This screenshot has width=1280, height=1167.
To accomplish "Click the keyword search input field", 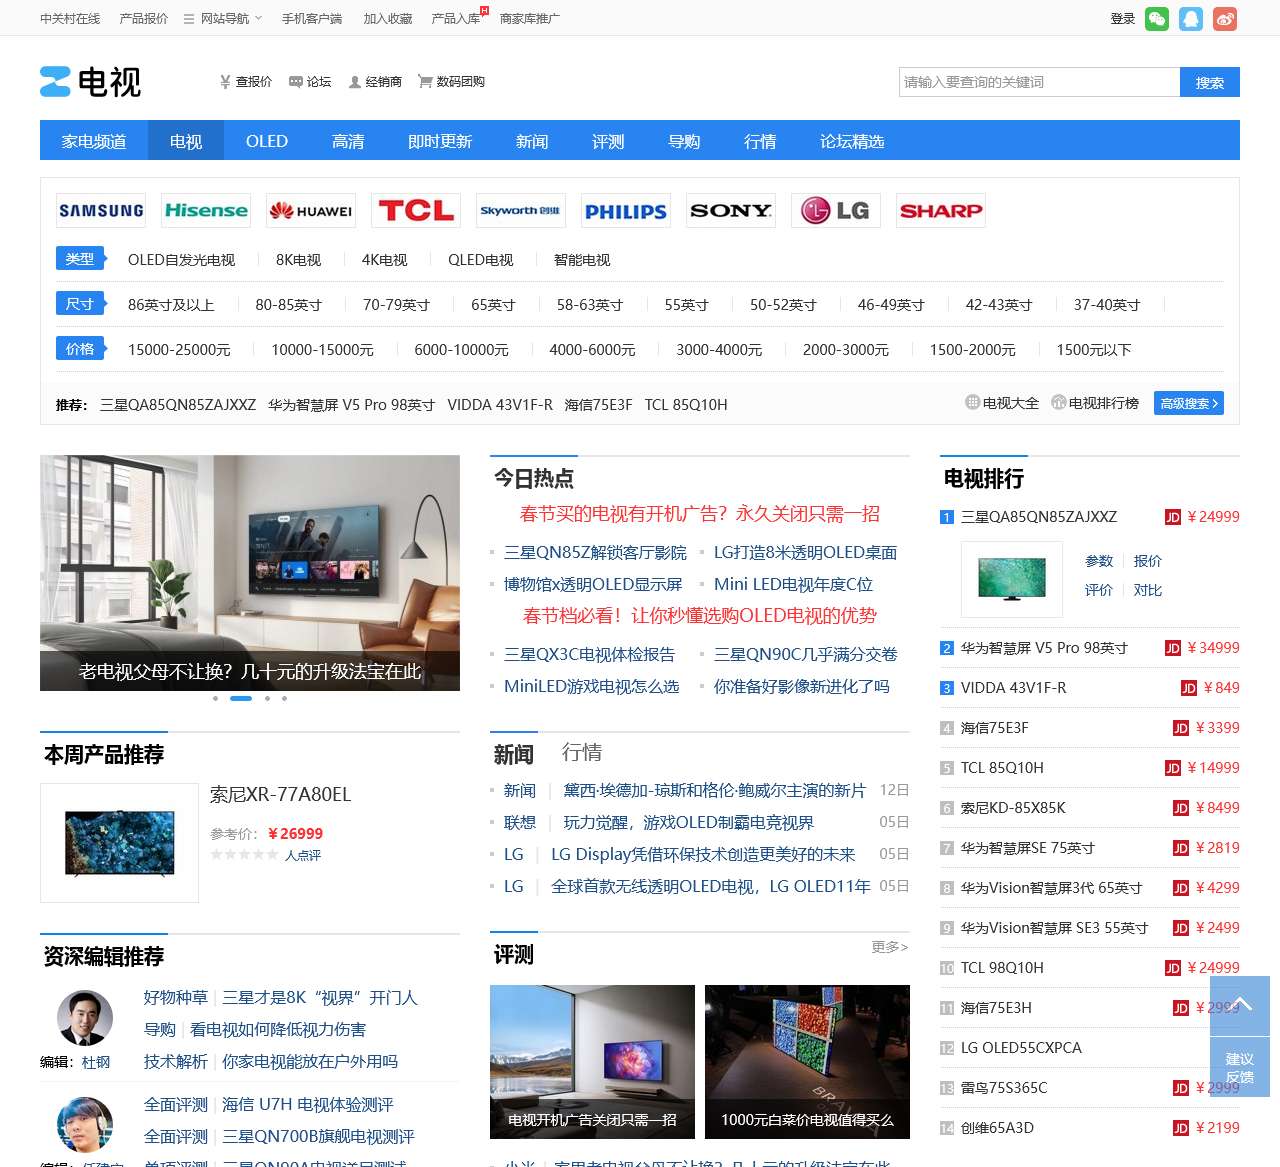I will click(x=1039, y=82).
